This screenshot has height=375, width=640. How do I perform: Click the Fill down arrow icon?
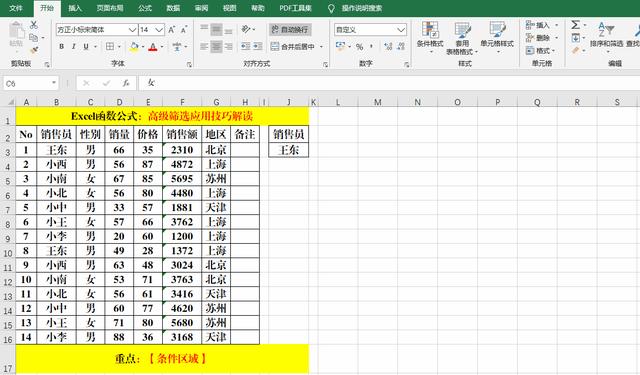[576, 38]
